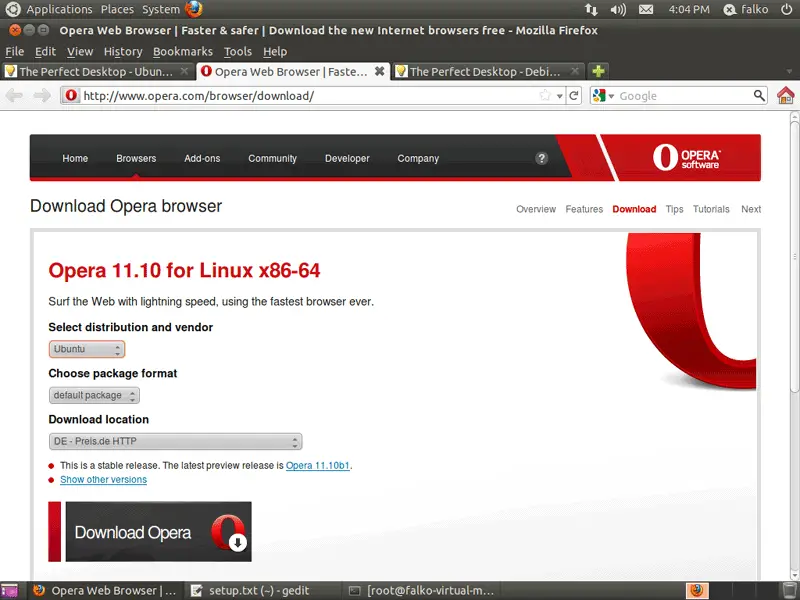Open the Places menu
Viewport: 800px width, 600px height.
(x=117, y=9)
